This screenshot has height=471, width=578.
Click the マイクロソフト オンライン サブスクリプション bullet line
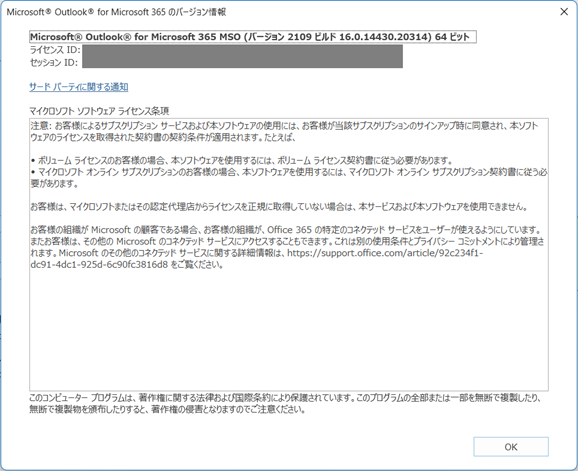pyautogui.click(x=289, y=178)
